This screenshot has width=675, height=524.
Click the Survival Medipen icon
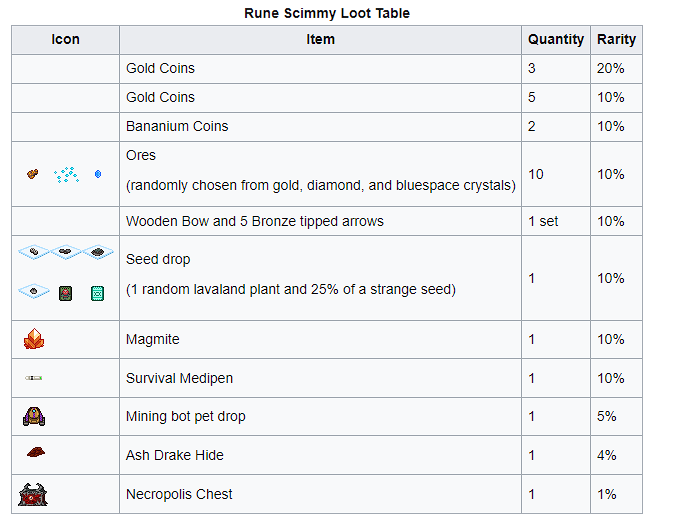click(33, 378)
